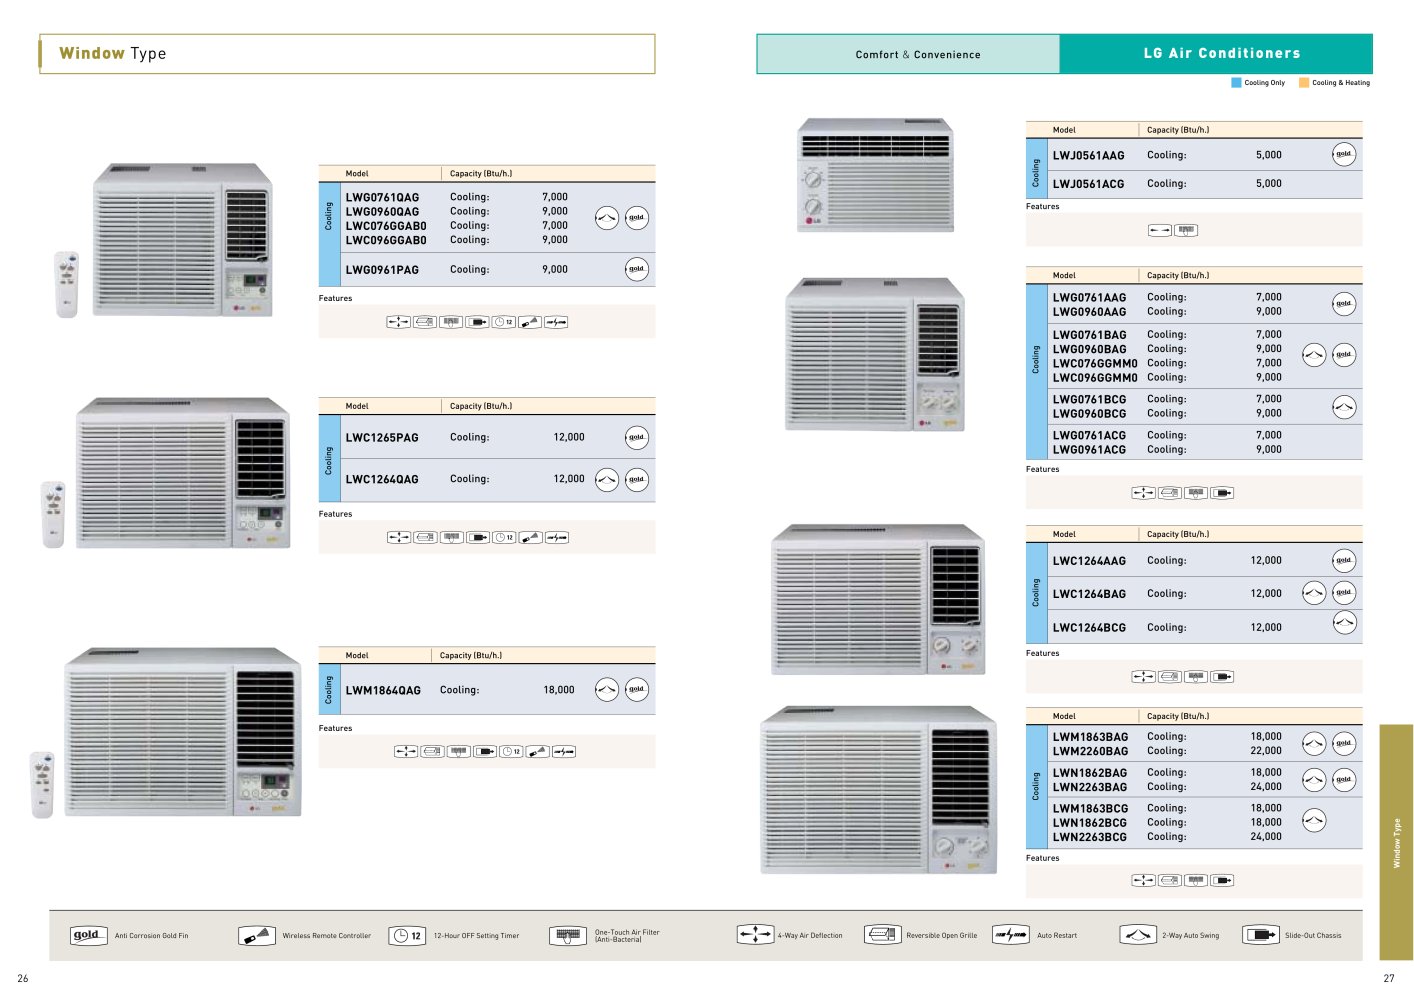
Task: Select the One-Touch Air Filter legend icon
Action: [568, 936]
